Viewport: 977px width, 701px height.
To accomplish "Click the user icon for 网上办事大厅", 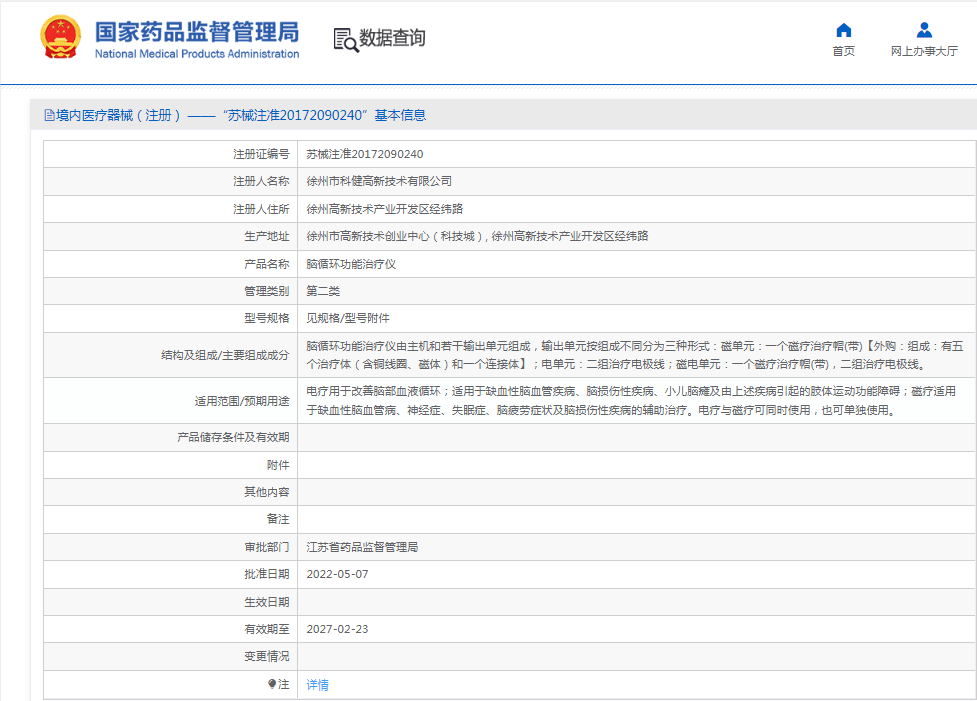I will [x=924, y=30].
